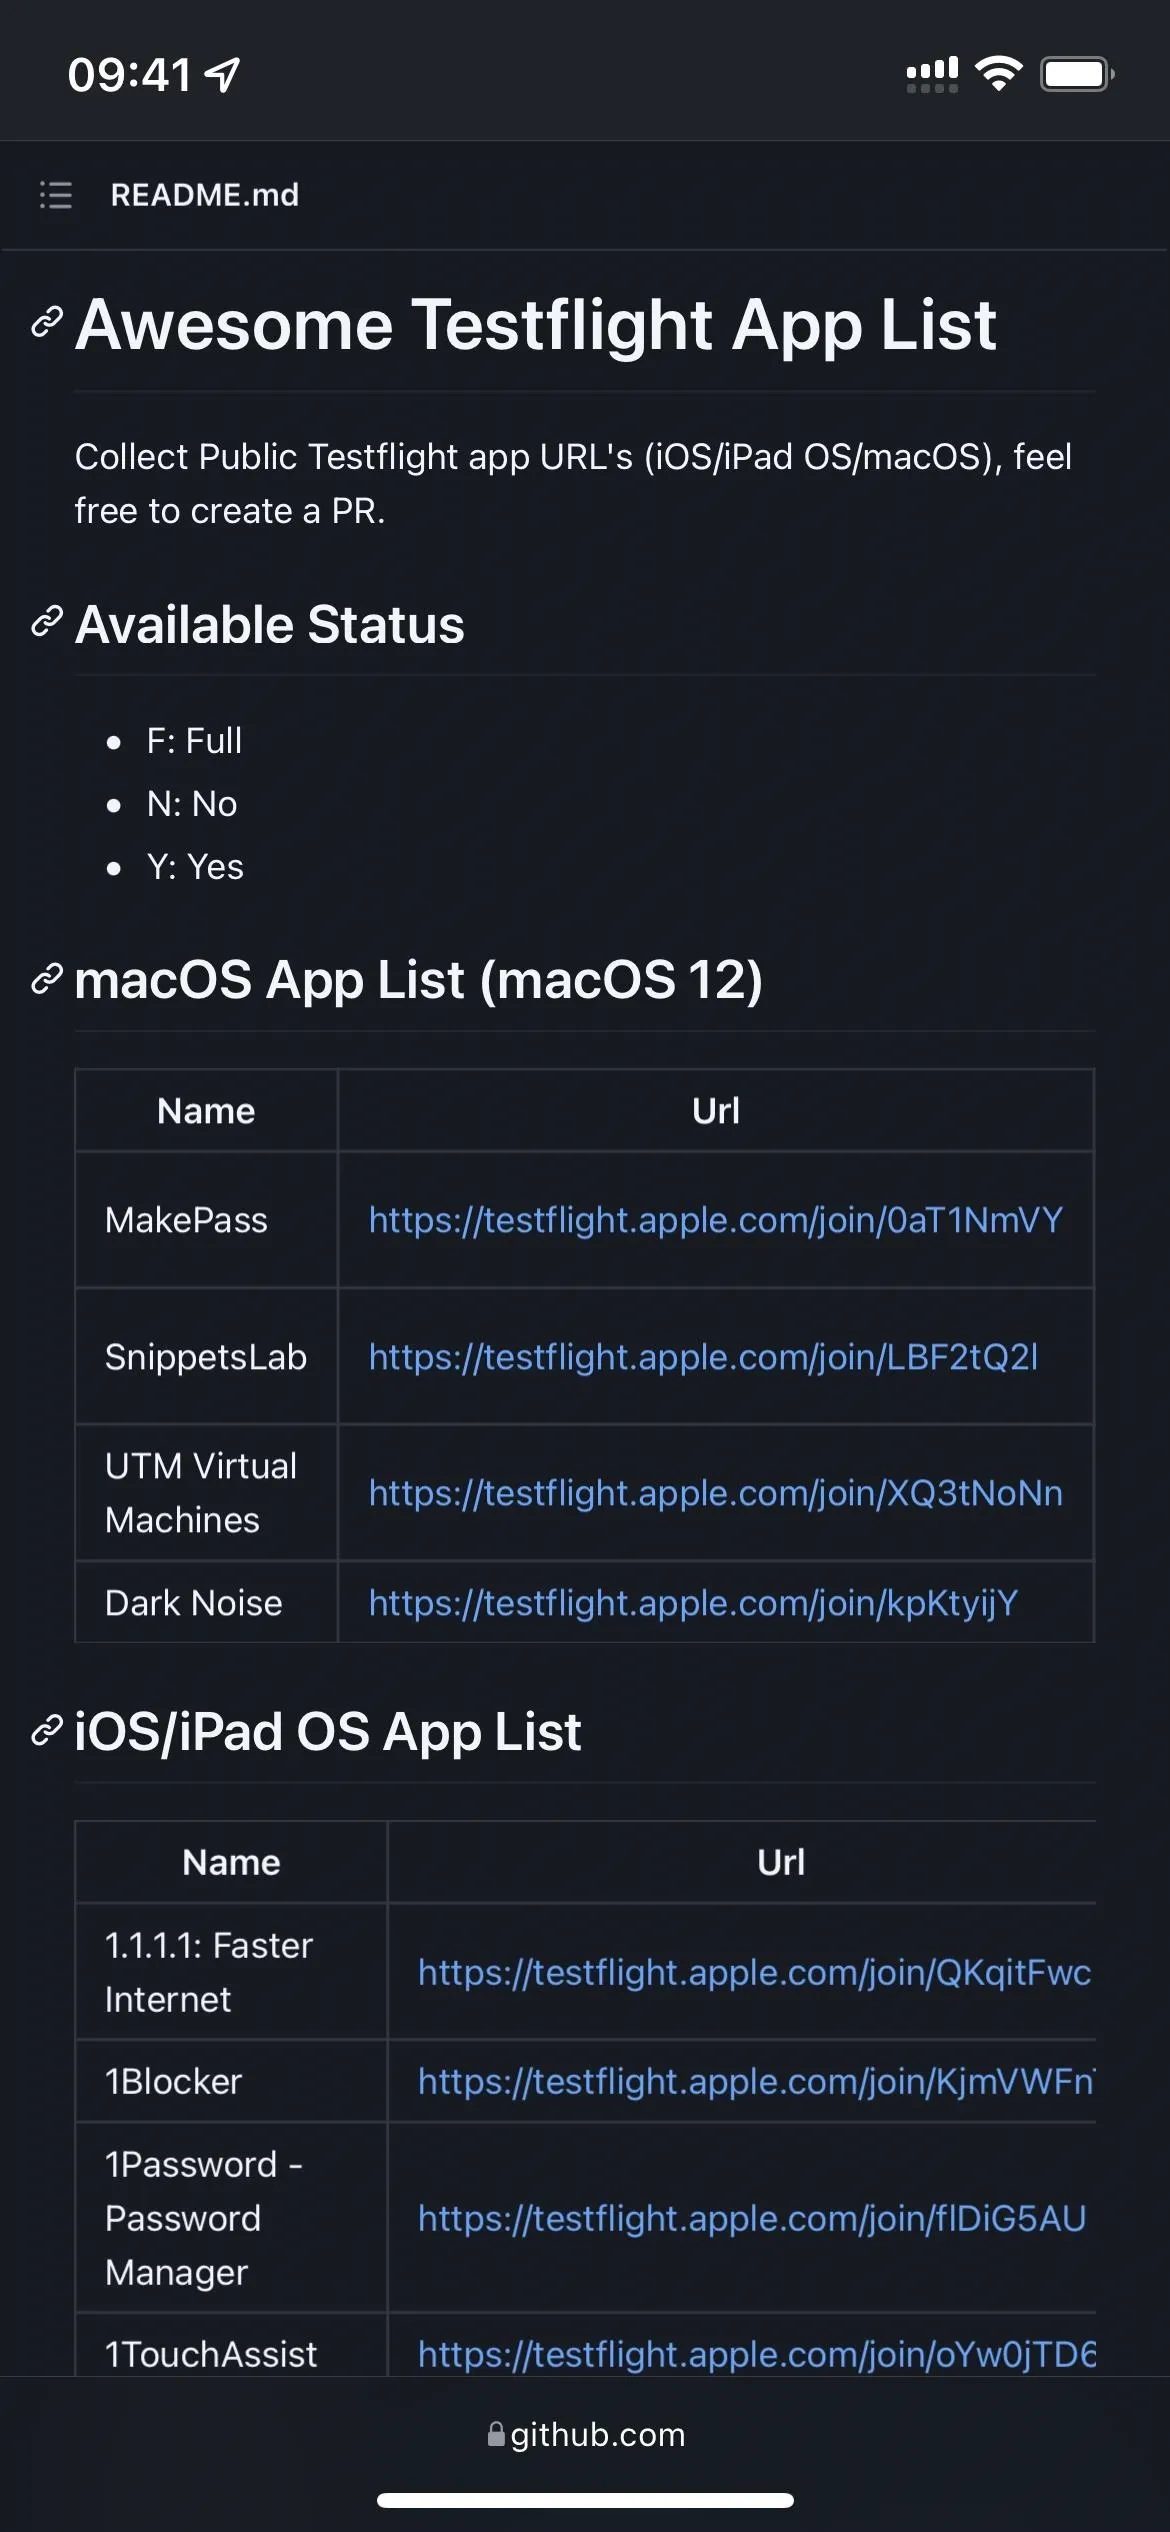The height and width of the screenshot is (2532, 1170).
Task: Click anchor link icon beside macOS App List heading
Action: click(x=47, y=979)
